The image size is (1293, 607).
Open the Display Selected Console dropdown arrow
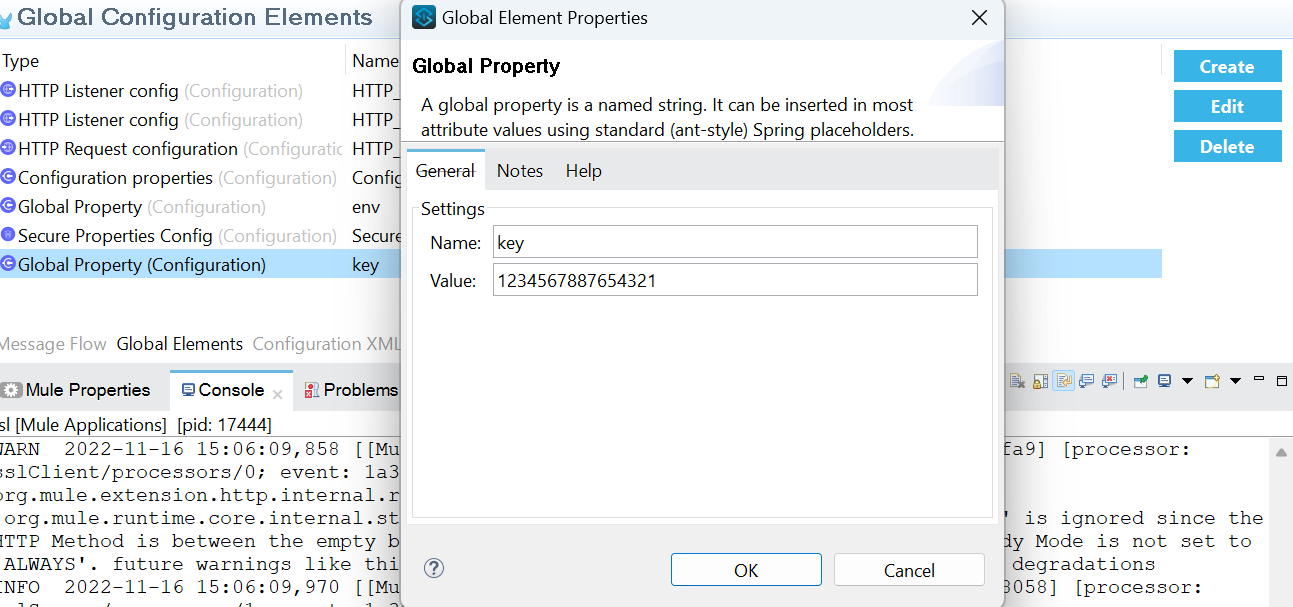coord(1188,381)
